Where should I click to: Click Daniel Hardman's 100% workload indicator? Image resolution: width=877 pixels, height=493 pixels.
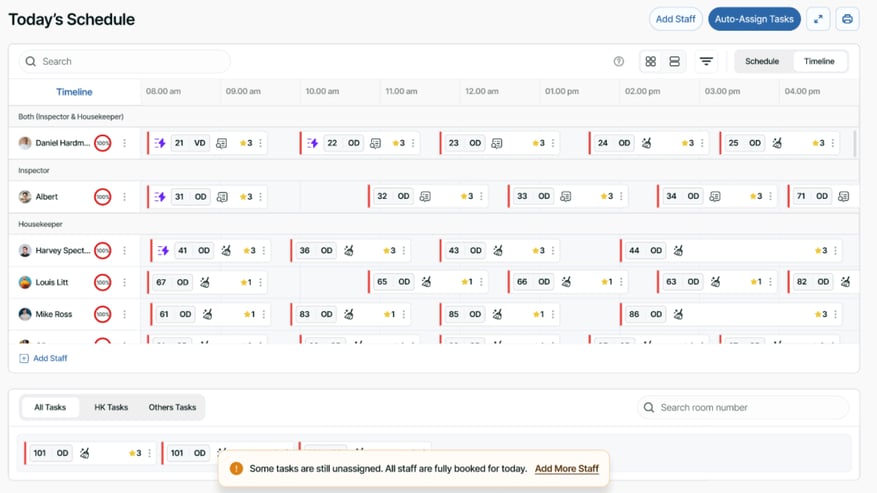(x=103, y=143)
